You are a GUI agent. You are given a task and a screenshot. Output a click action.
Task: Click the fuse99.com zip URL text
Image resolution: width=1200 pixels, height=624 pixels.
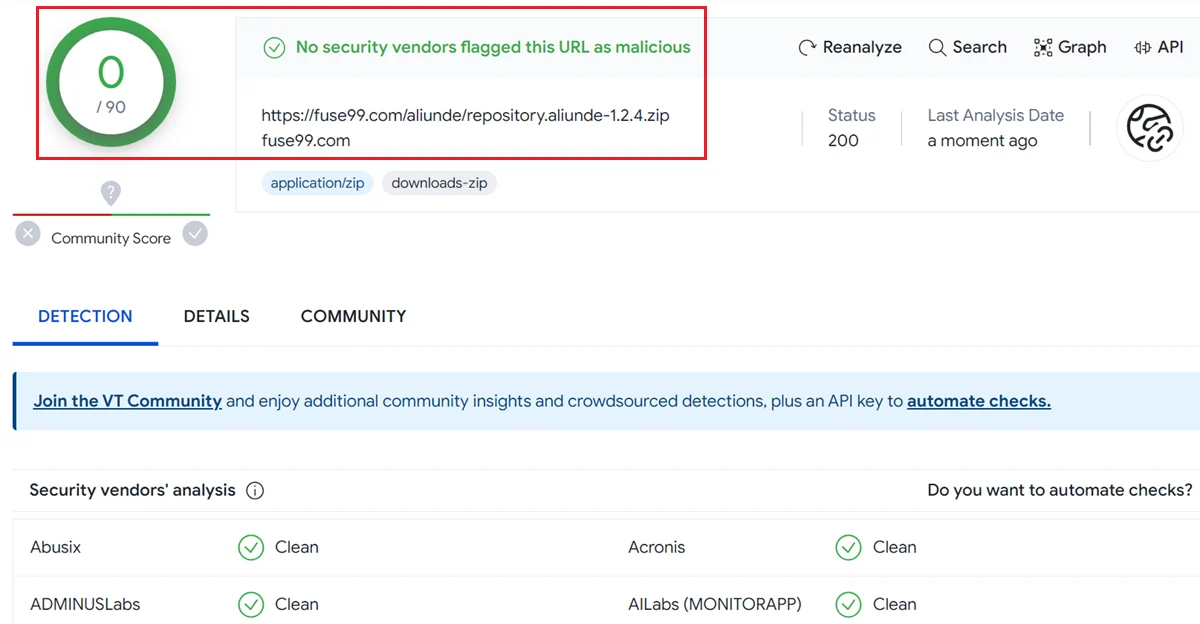(x=465, y=115)
